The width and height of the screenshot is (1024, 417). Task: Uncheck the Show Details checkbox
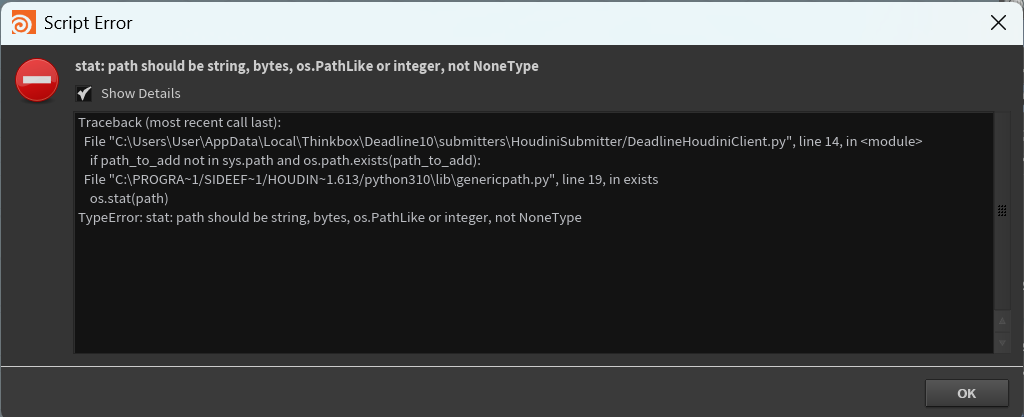tap(85, 93)
